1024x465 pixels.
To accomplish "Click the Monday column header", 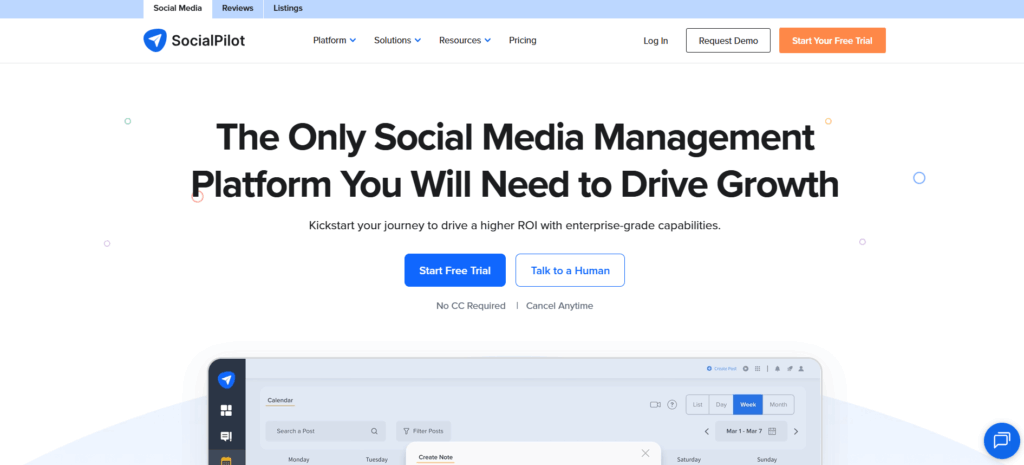I will (298, 460).
